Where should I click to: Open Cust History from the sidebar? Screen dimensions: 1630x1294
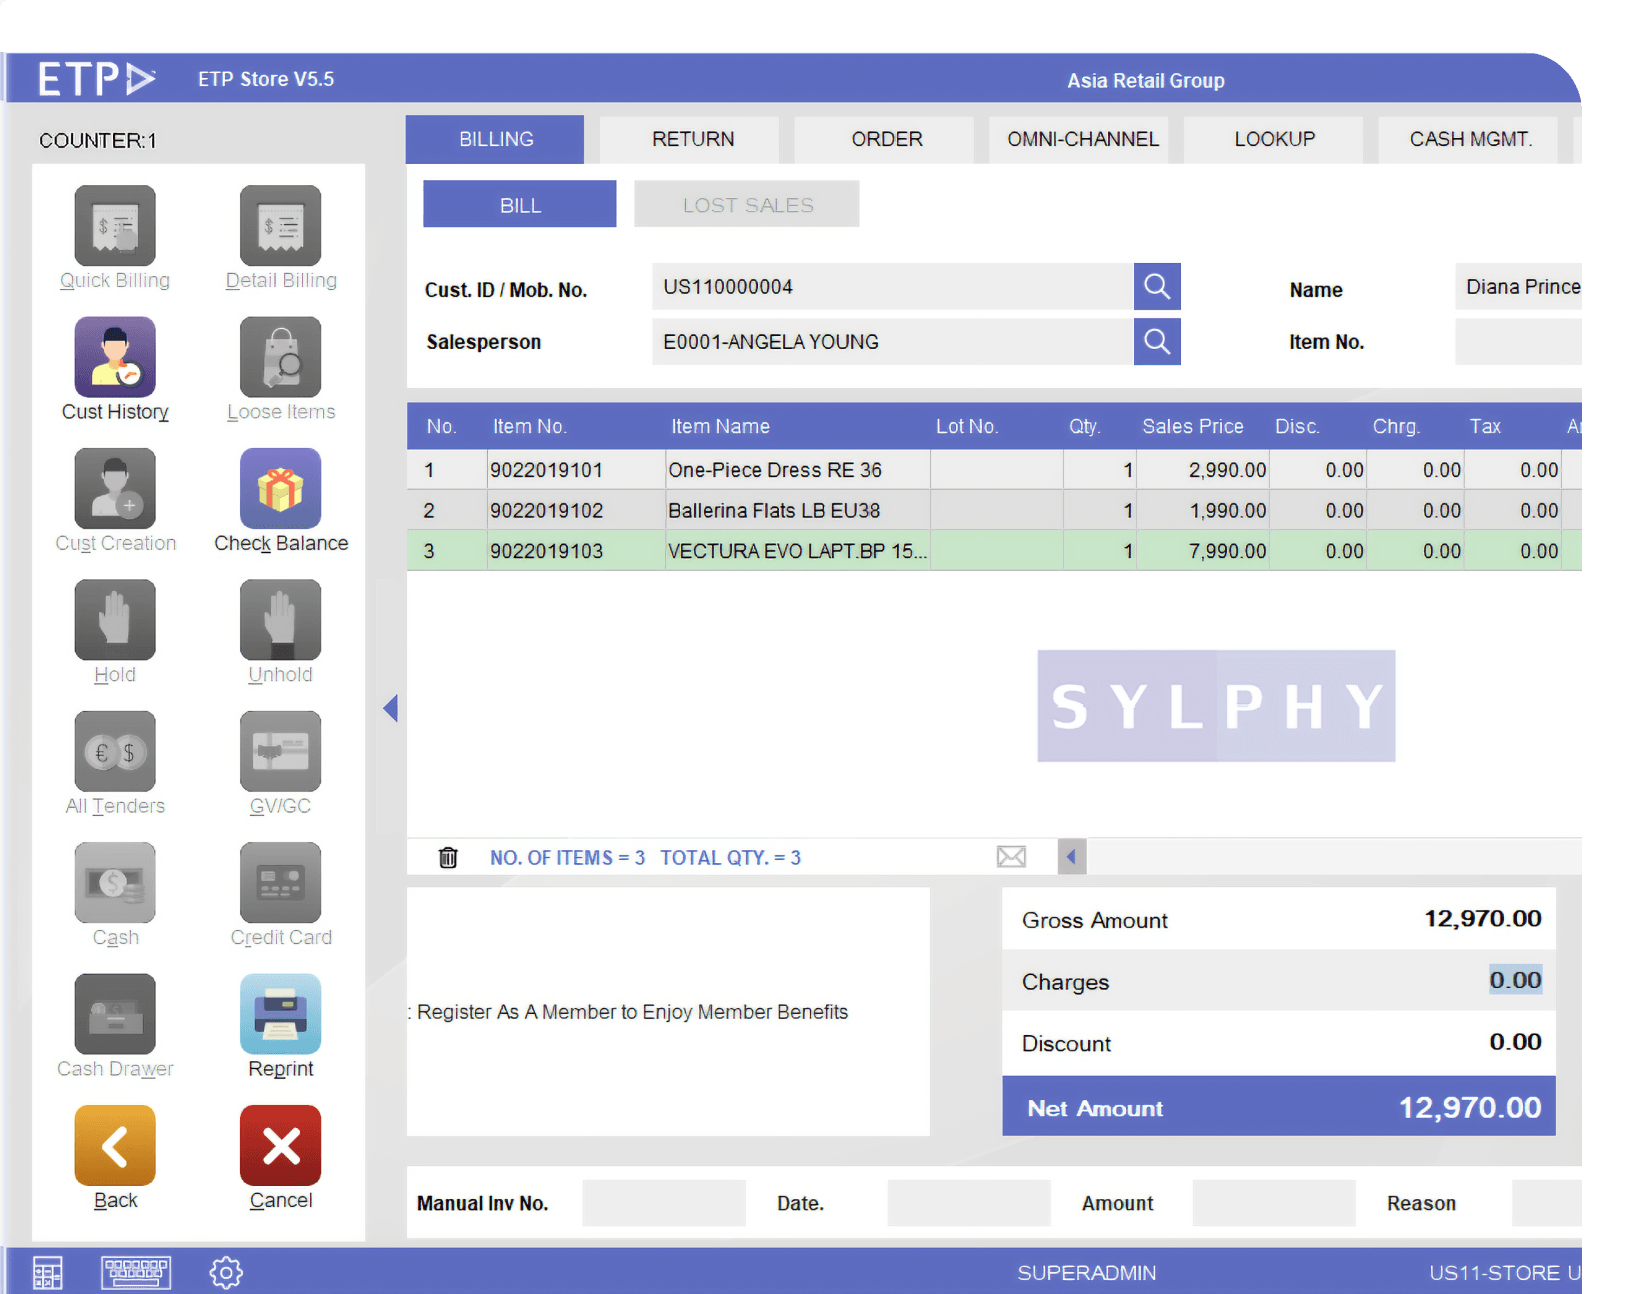(115, 357)
